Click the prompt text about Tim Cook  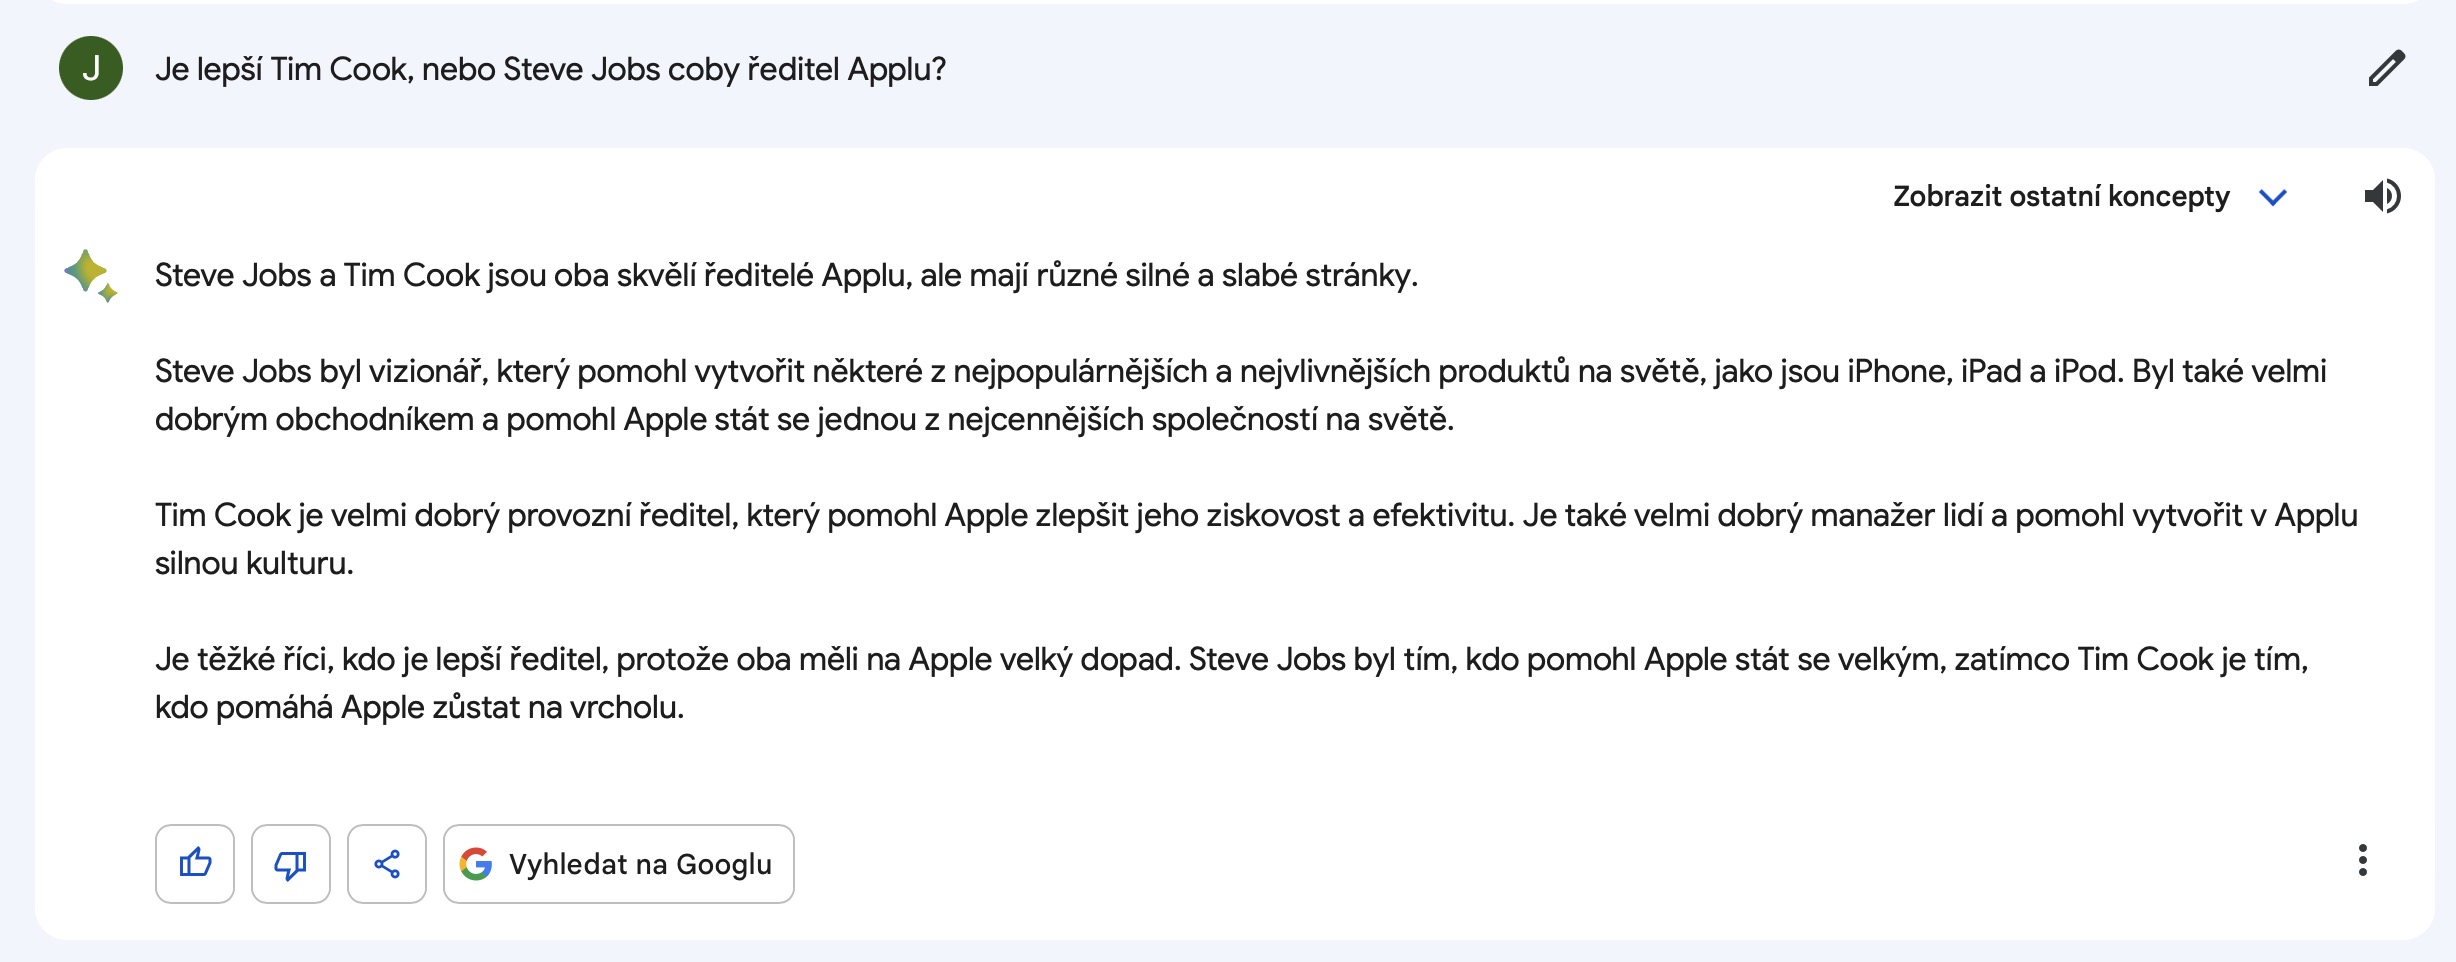550,69
